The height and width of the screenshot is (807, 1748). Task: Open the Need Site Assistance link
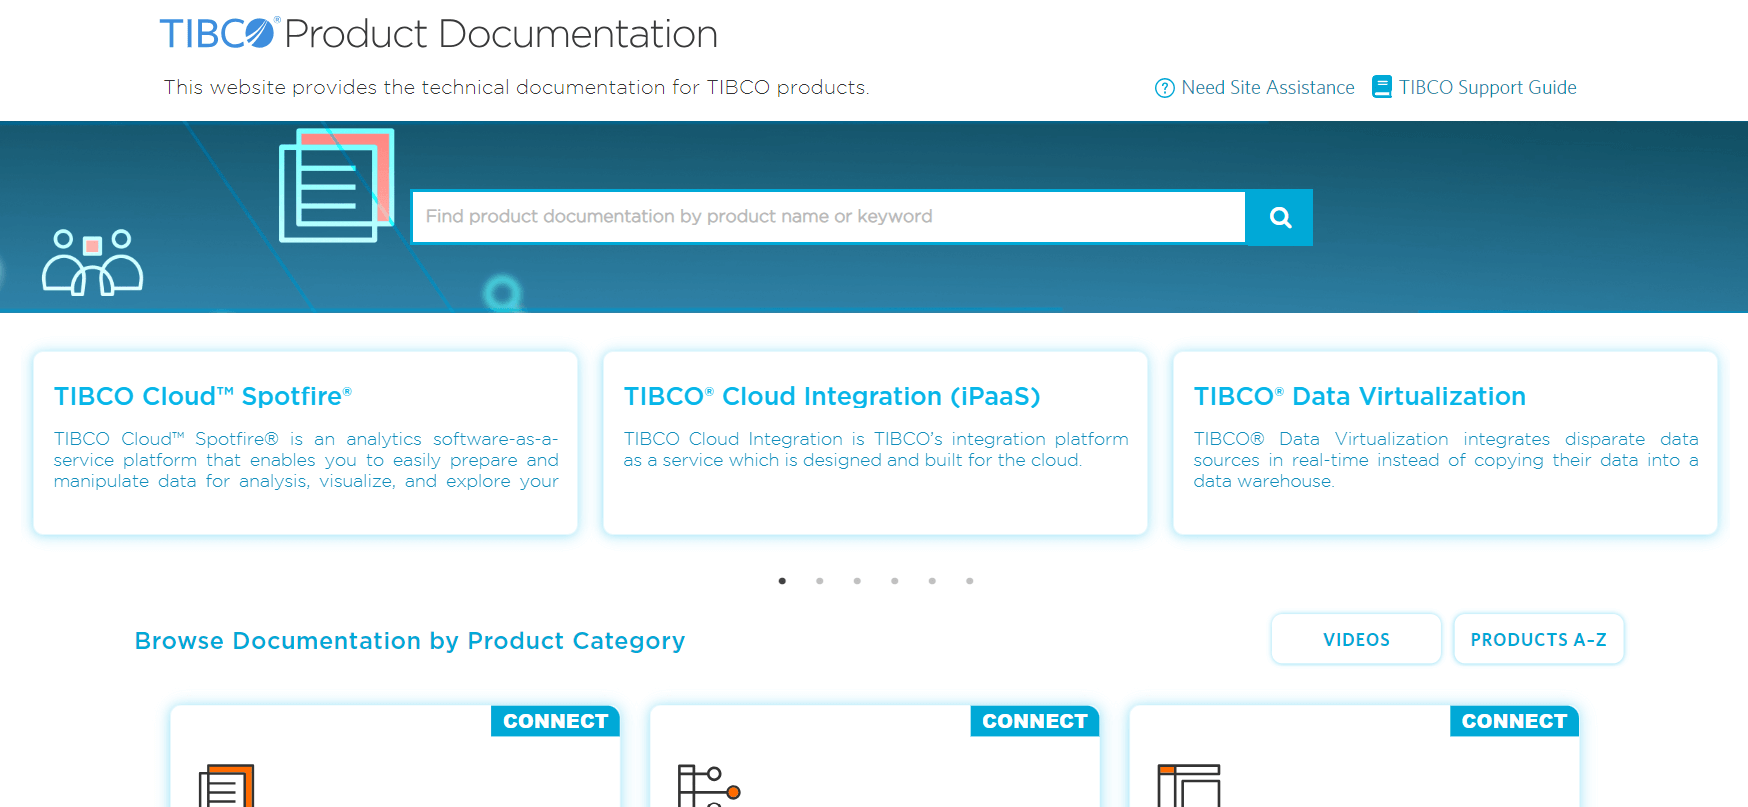click(1267, 88)
